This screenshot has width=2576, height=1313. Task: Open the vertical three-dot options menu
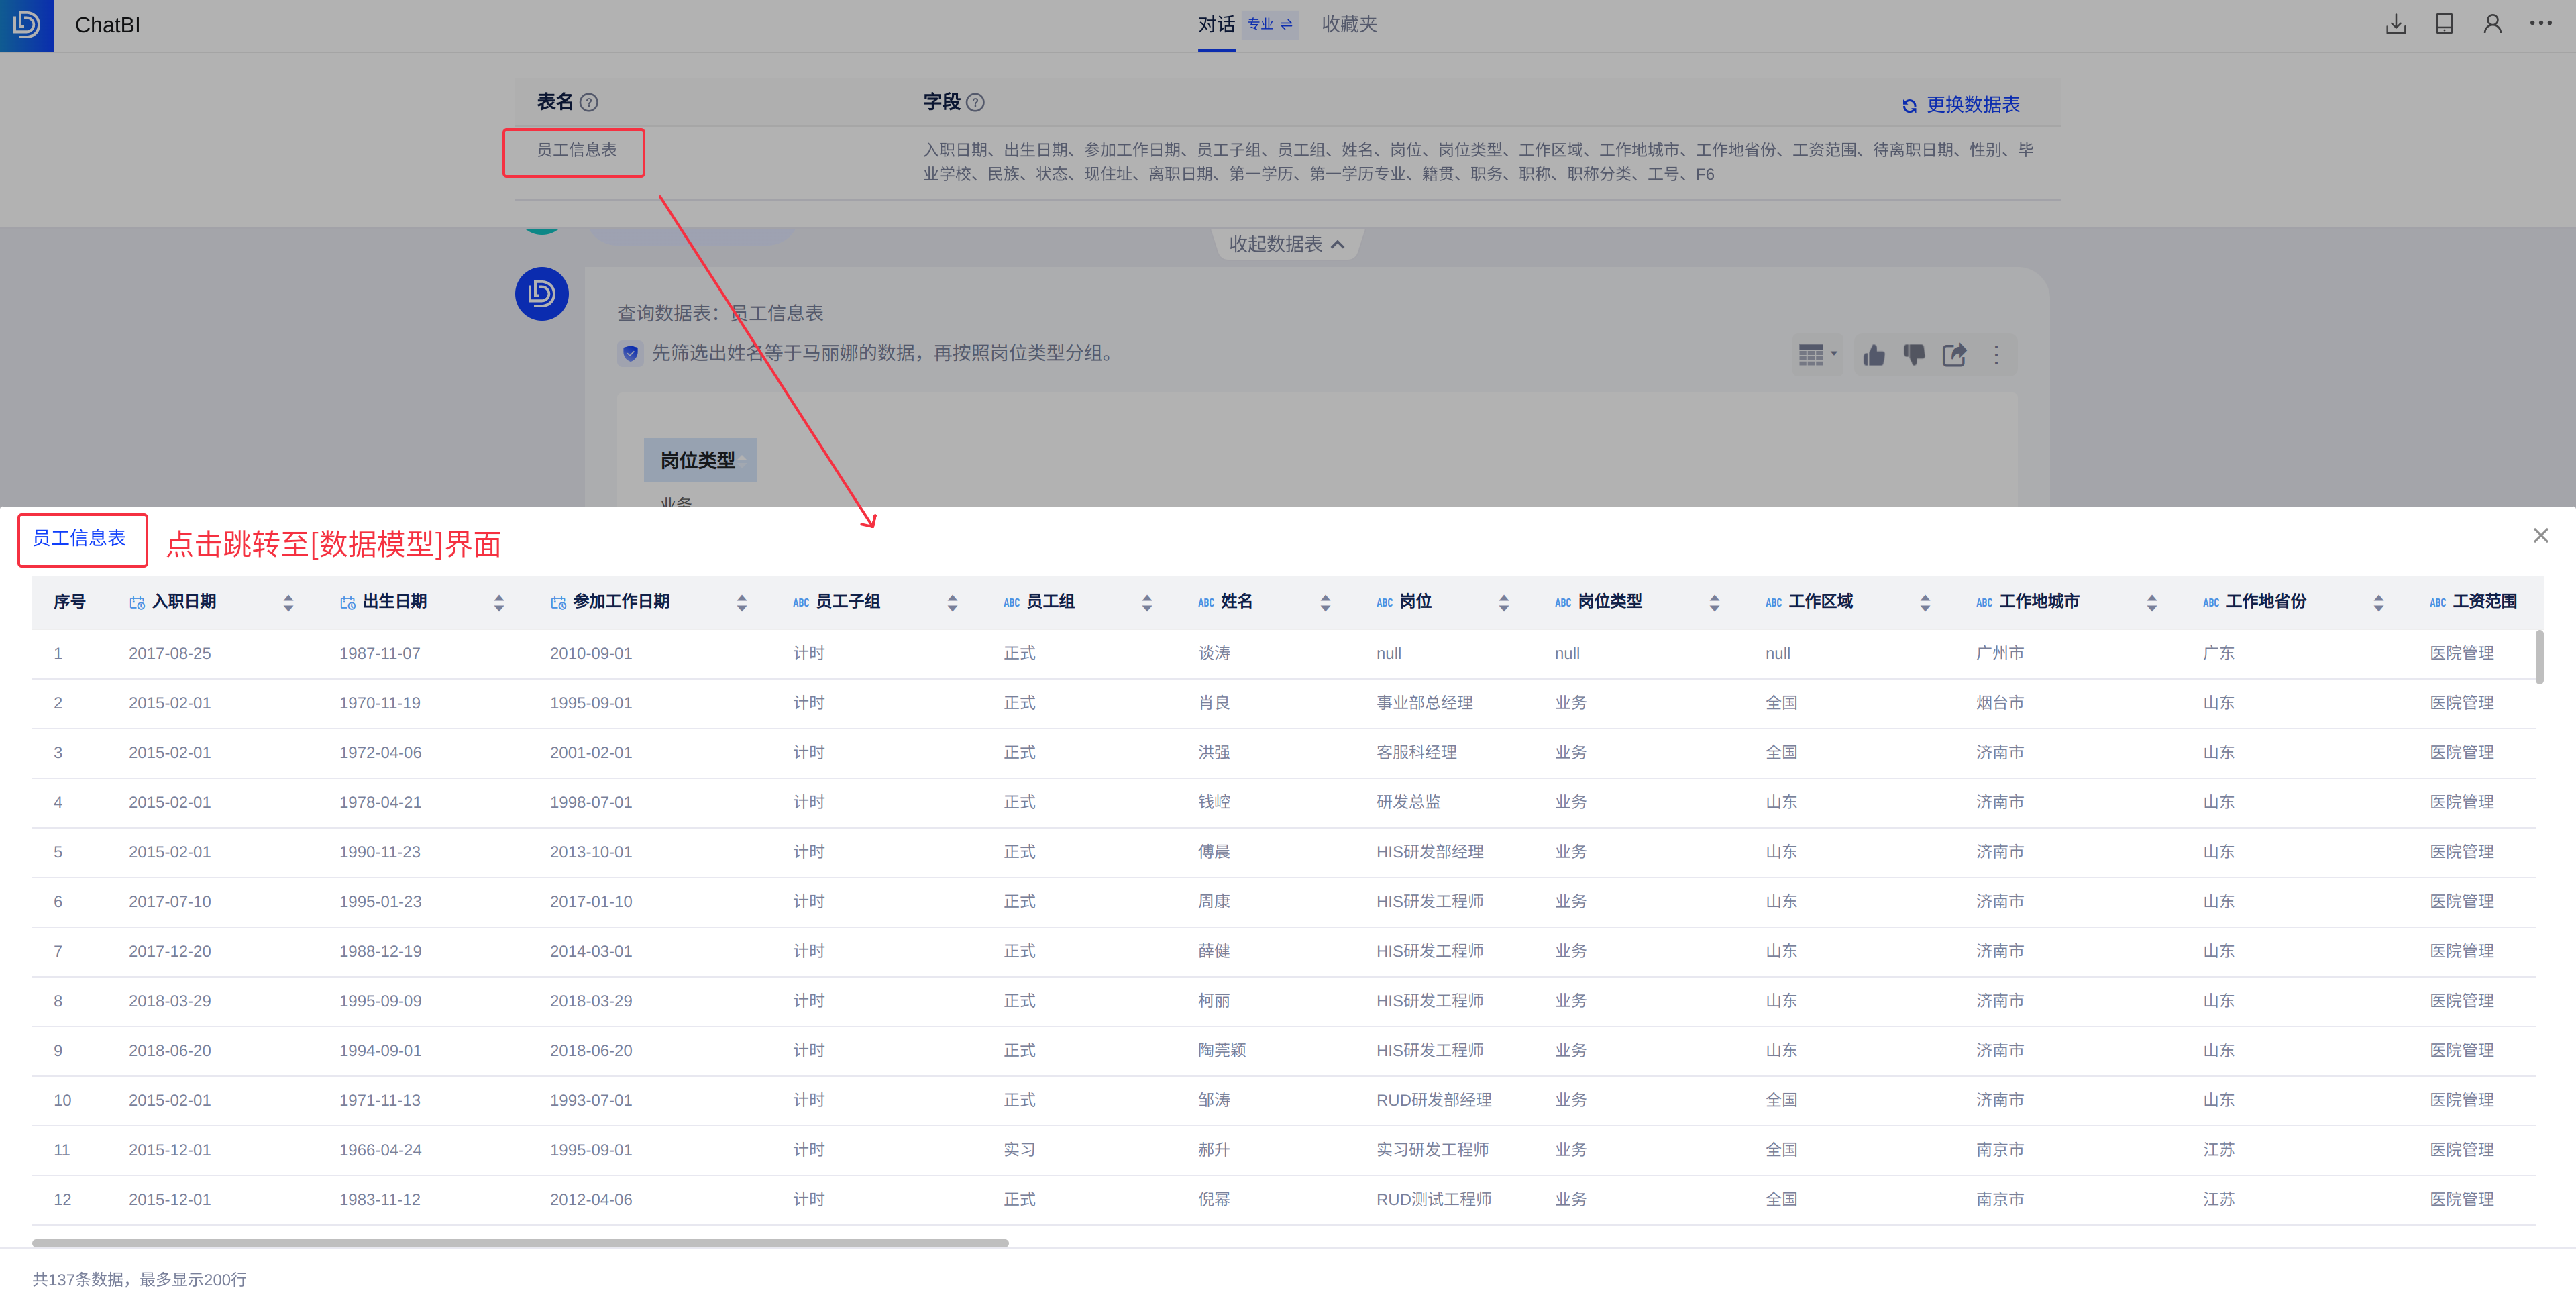pyautogui.click(x=1996, y=355)
